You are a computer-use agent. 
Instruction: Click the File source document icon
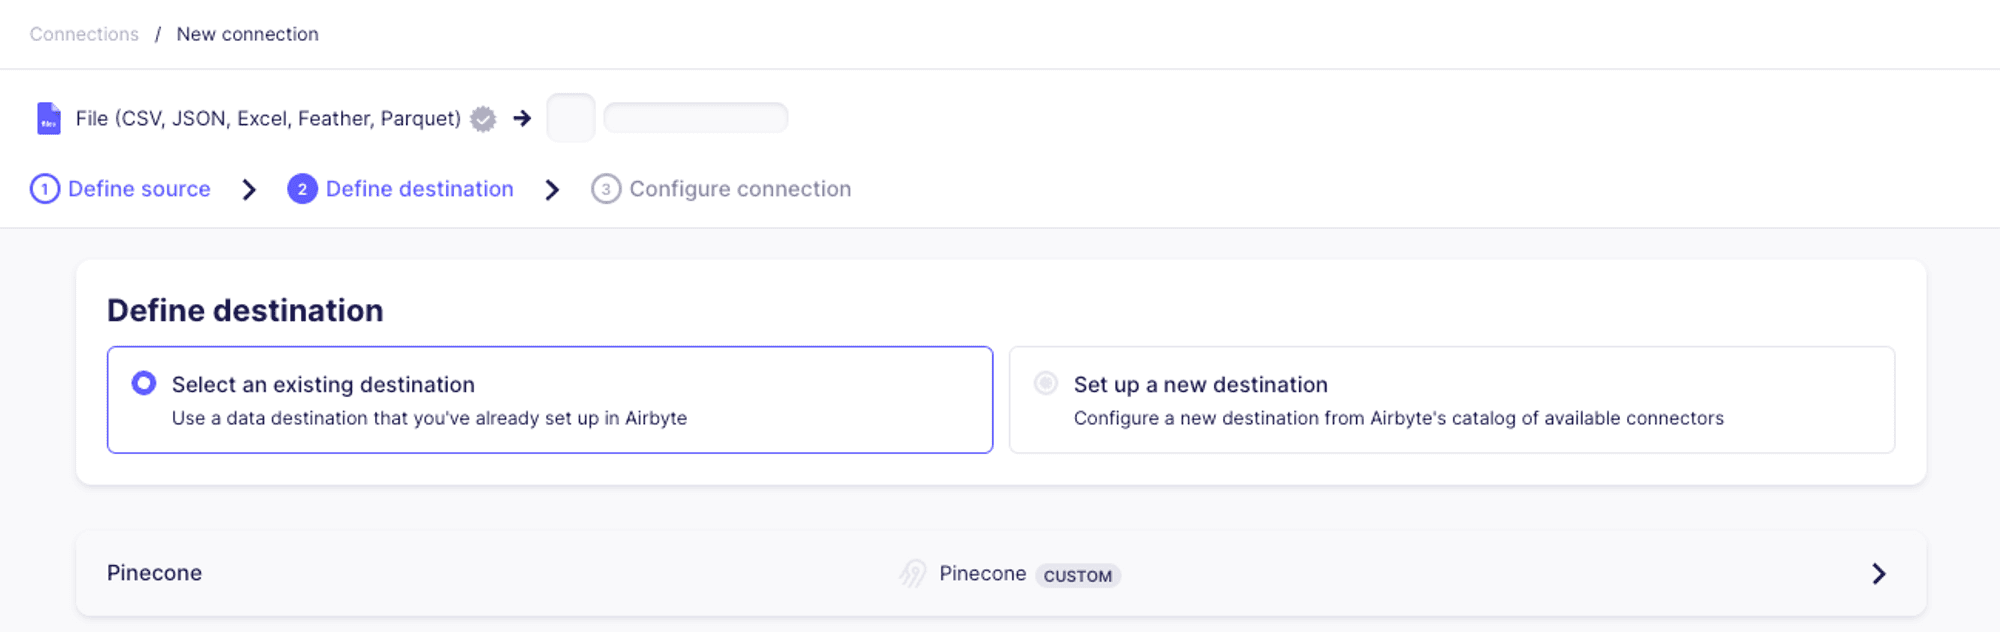[x=47, y=117]
